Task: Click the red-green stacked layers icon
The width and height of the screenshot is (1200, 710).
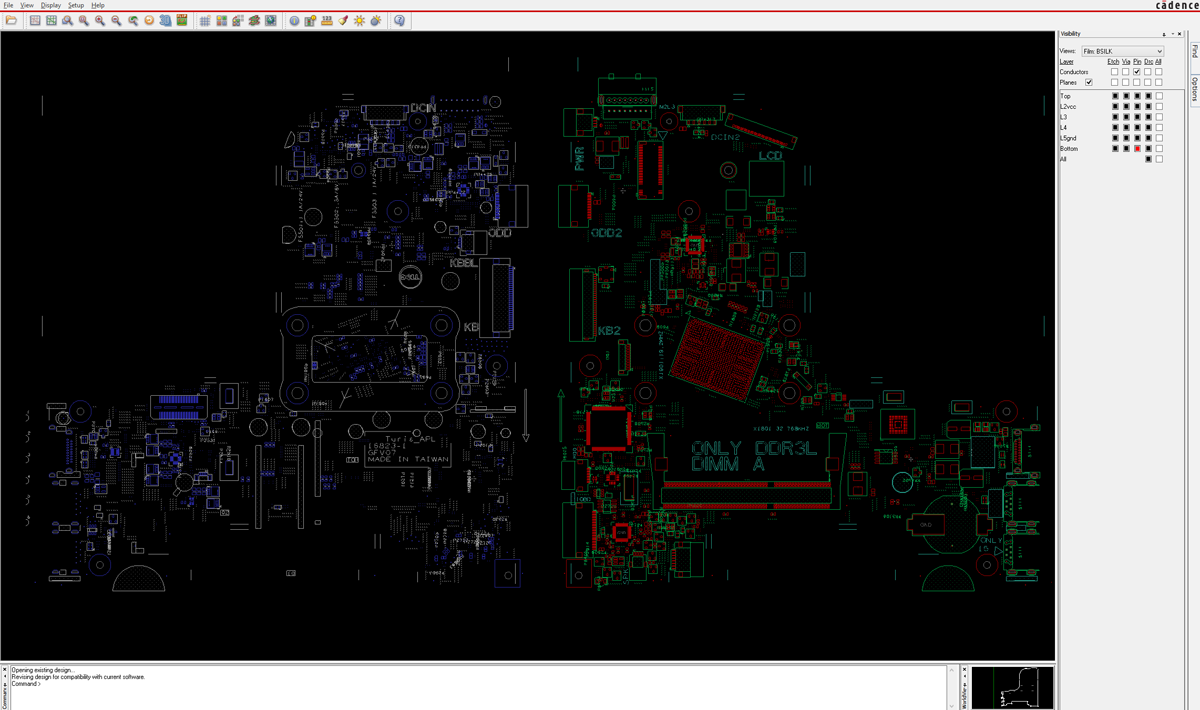Action: (x=254, y=20)
